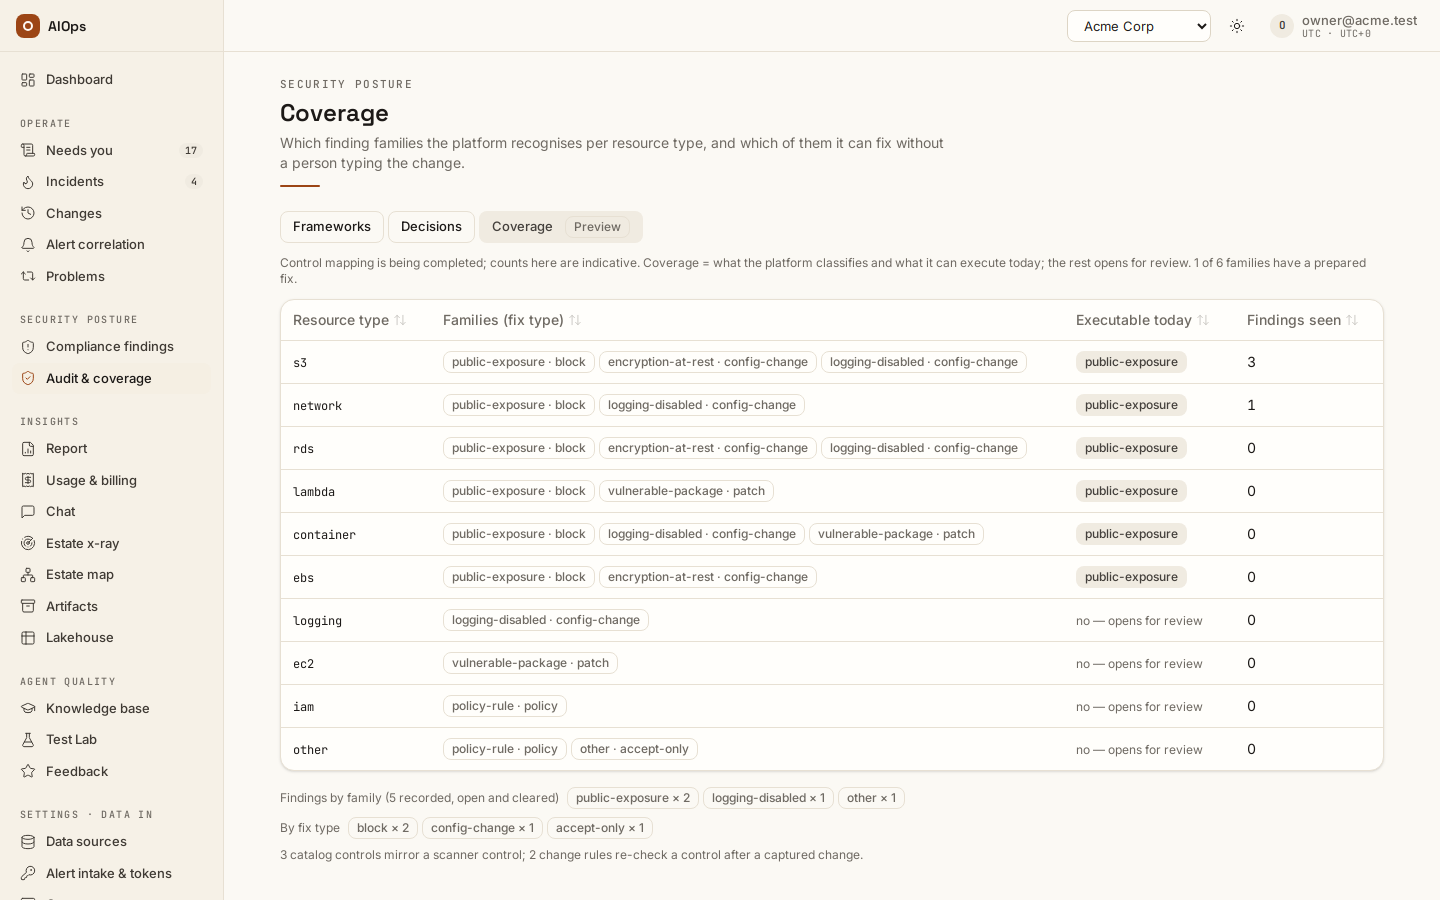Click the Chat bubble icon
1440x900 pixels.
(x=28, y=512)
